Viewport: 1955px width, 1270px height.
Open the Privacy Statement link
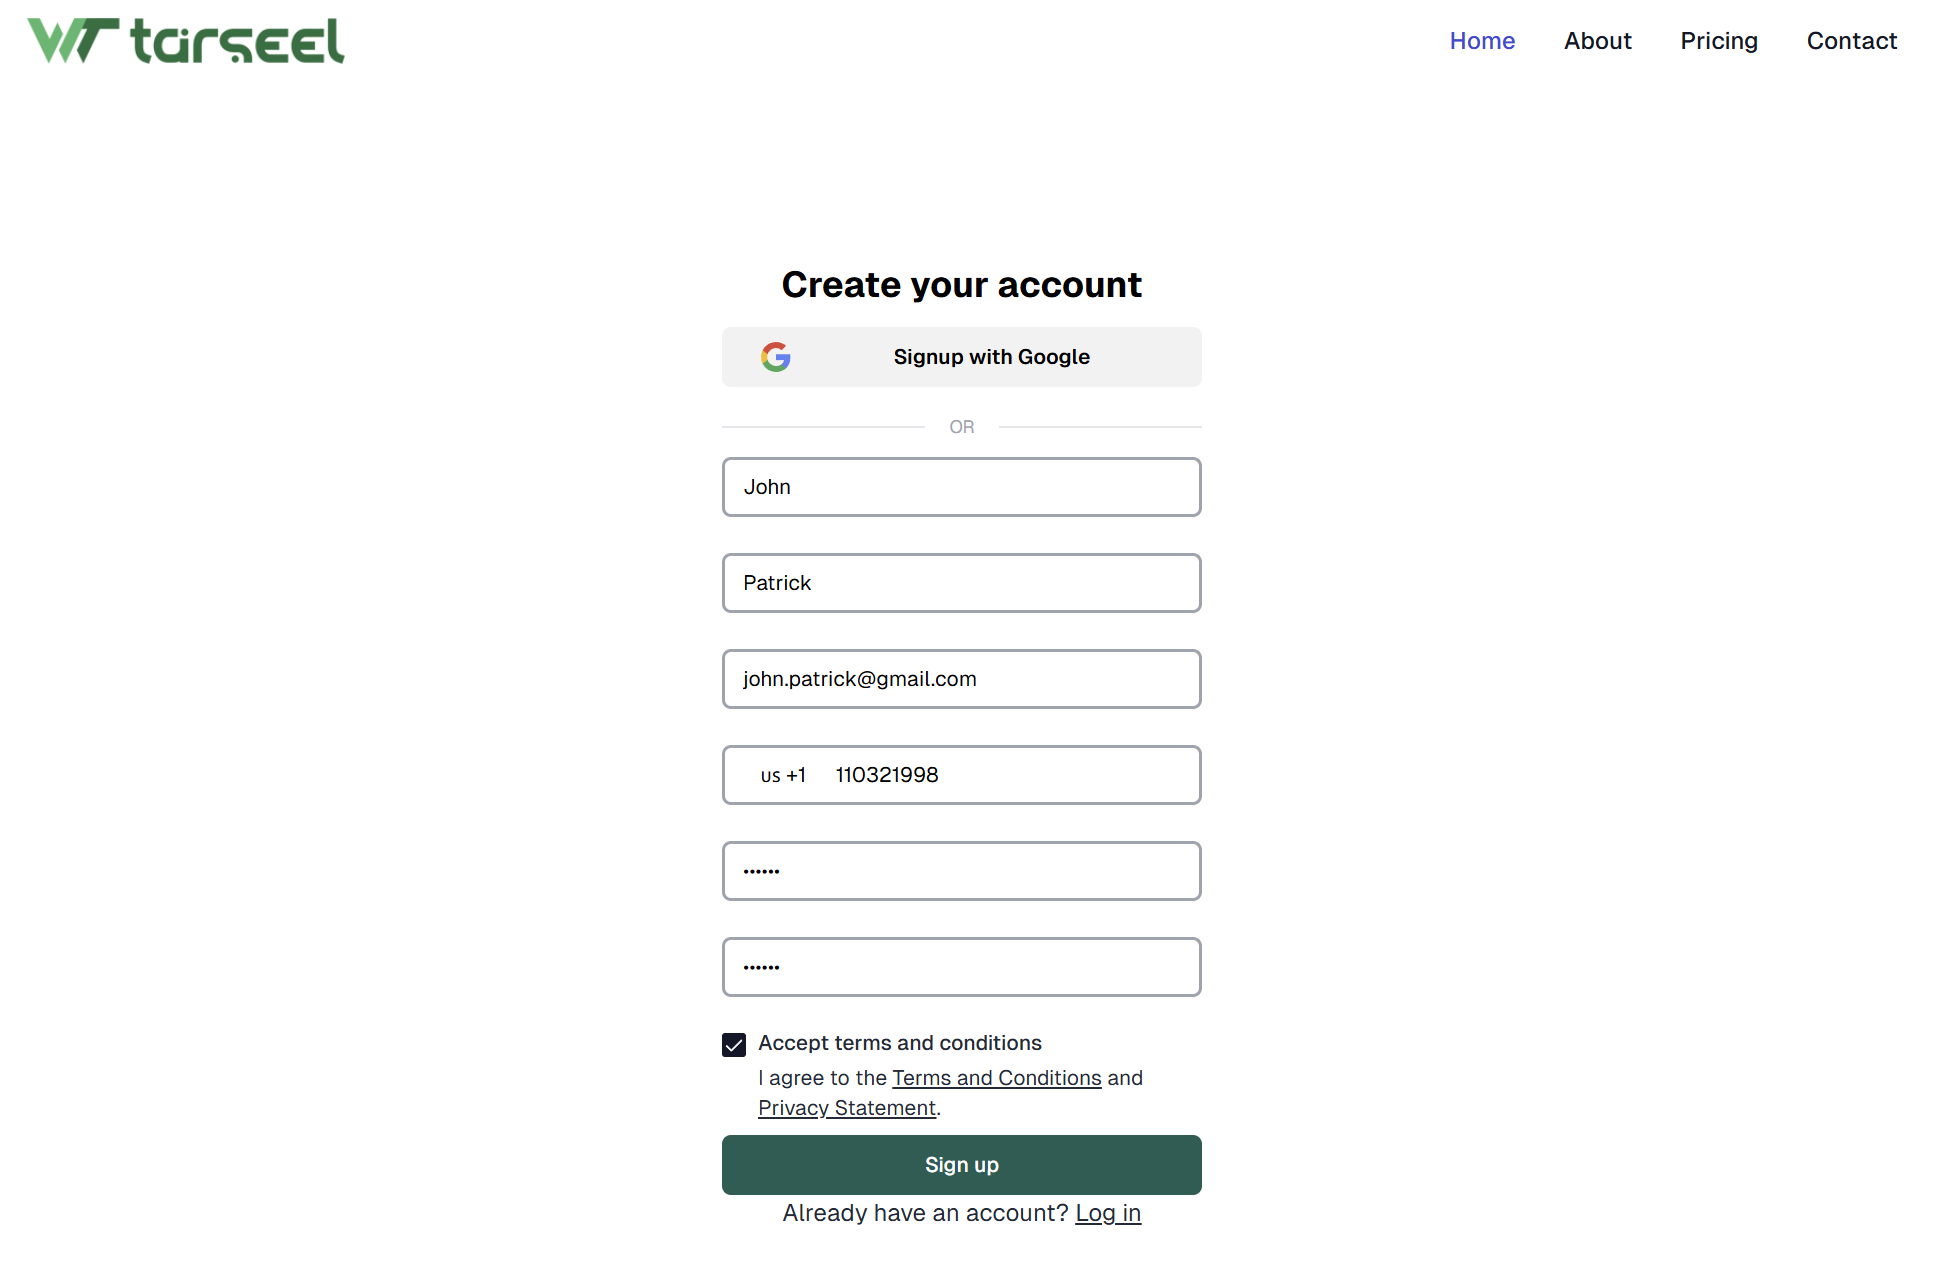(847, 1108)
